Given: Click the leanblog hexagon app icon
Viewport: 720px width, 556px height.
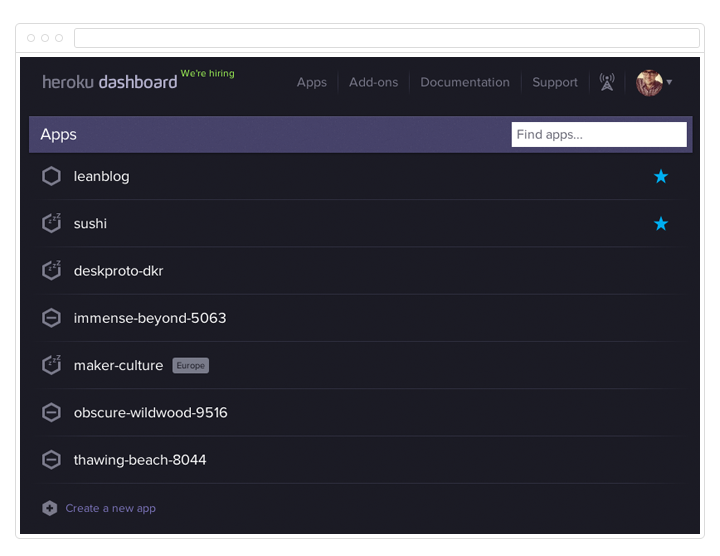Looking at the screenshot, I should [x=51, y=176].
